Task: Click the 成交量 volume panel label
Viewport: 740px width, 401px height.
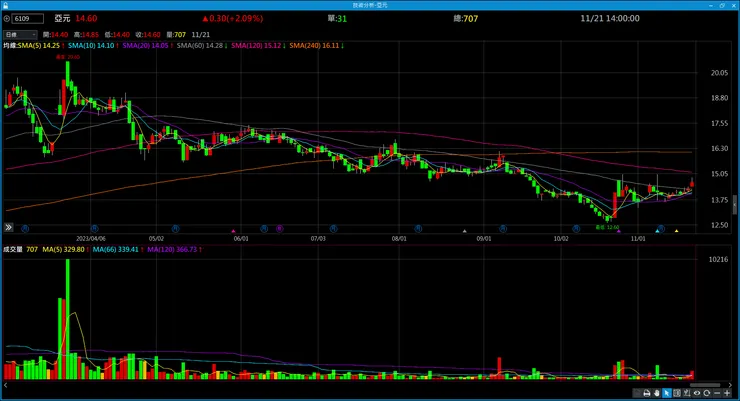Action: pyautogui.click(x=13, y=249)
